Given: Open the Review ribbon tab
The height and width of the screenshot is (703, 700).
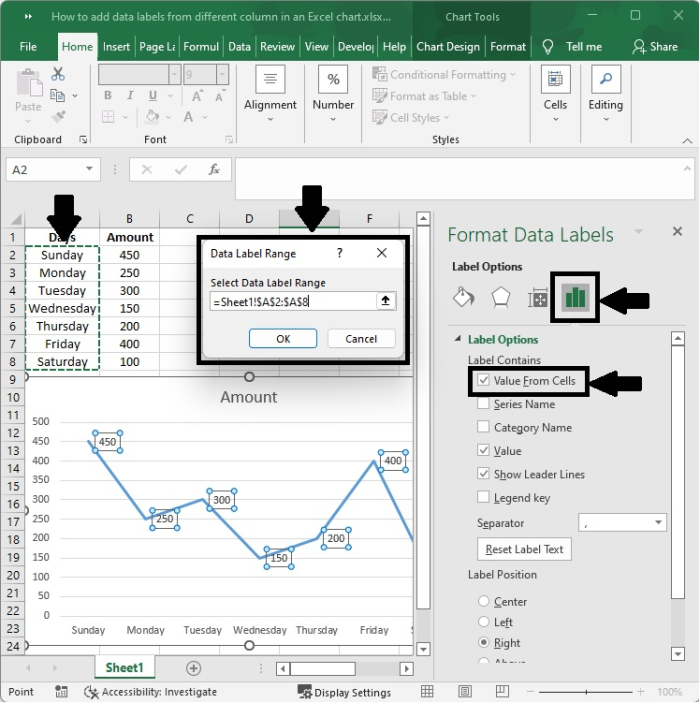Looking at the screenshot, I should click(x=277, y=47).
